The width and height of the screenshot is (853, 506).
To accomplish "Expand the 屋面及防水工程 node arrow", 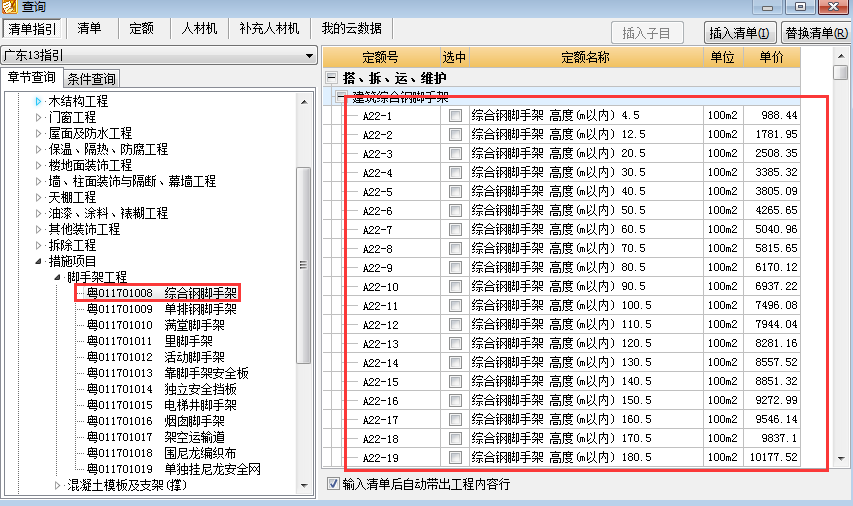I will click(38, 133).
